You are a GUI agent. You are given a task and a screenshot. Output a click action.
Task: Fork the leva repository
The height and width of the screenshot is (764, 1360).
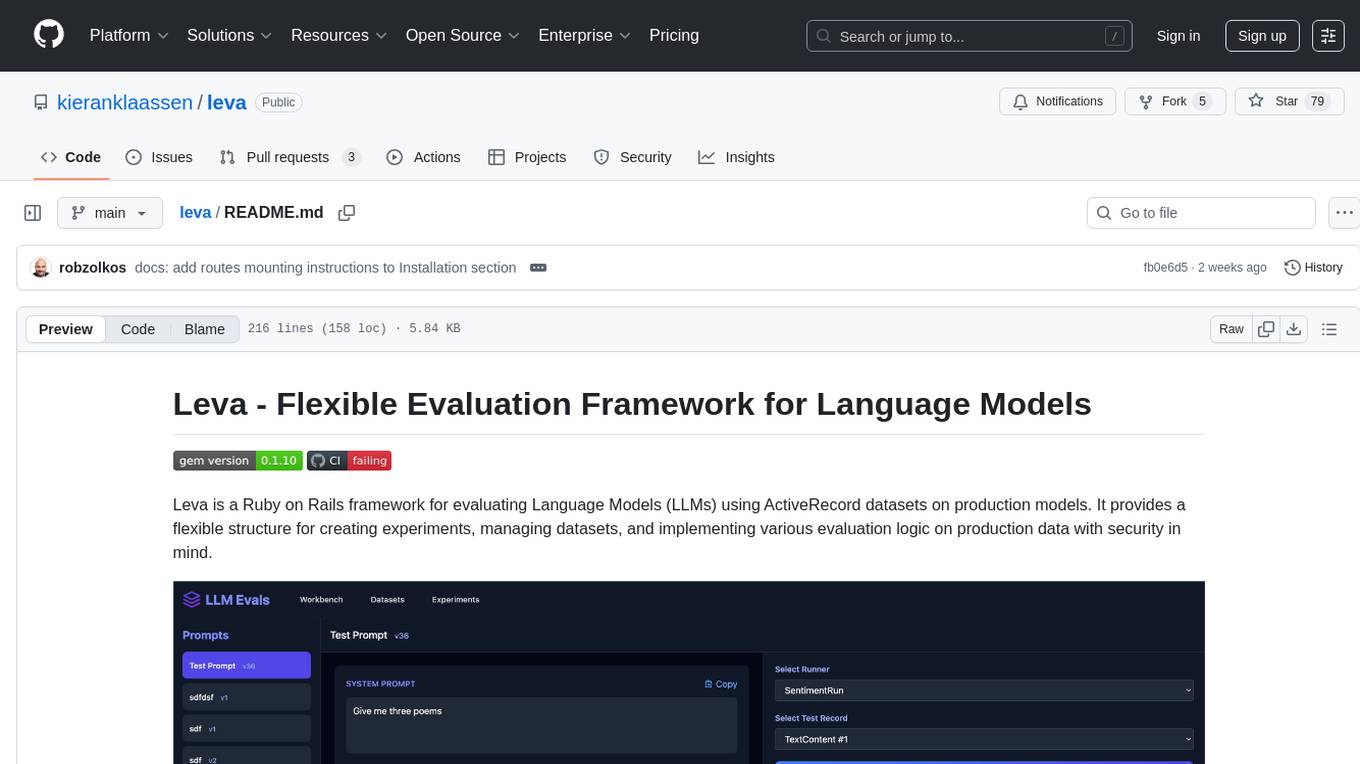tap(1175, 101)
